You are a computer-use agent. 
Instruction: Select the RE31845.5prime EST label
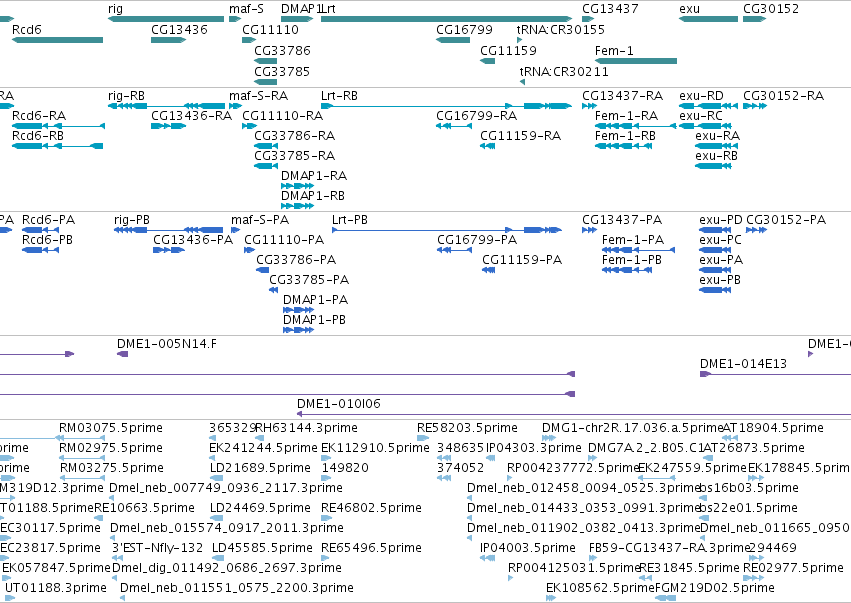pyautogui.click(x=690, y=568)
